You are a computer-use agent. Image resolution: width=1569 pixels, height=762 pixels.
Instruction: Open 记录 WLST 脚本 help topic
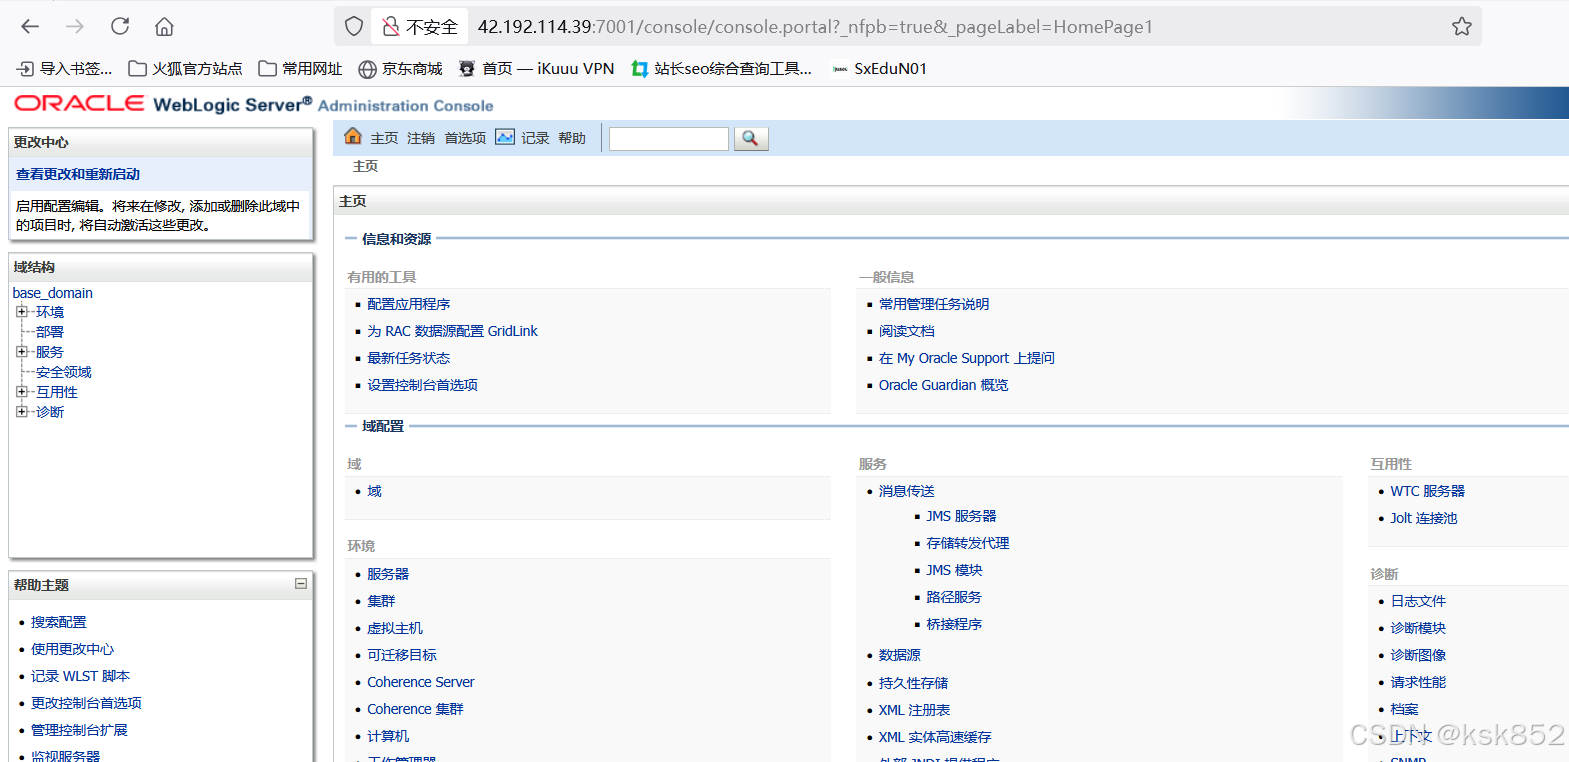(x=80, y=676)
